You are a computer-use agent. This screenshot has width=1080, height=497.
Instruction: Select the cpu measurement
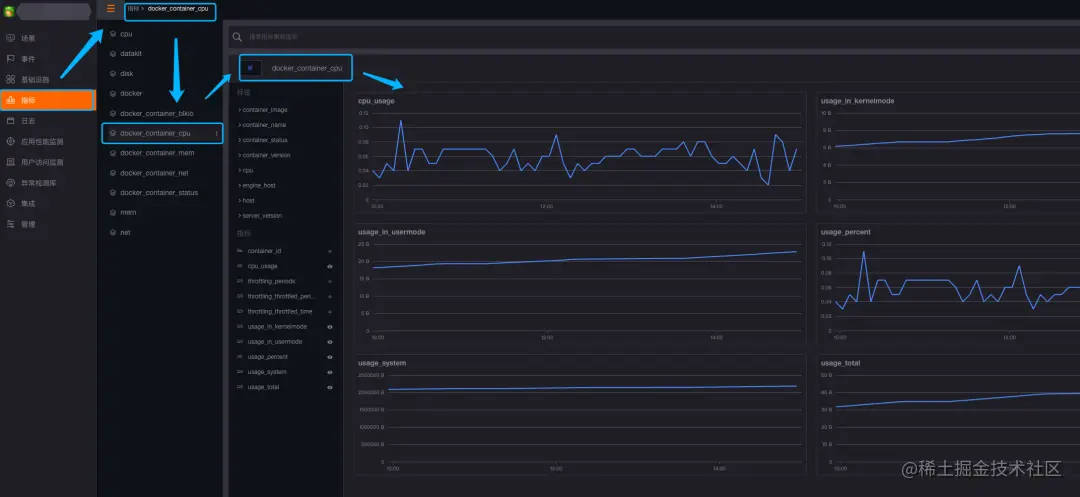pyautogui.click(x=126, y=34)
